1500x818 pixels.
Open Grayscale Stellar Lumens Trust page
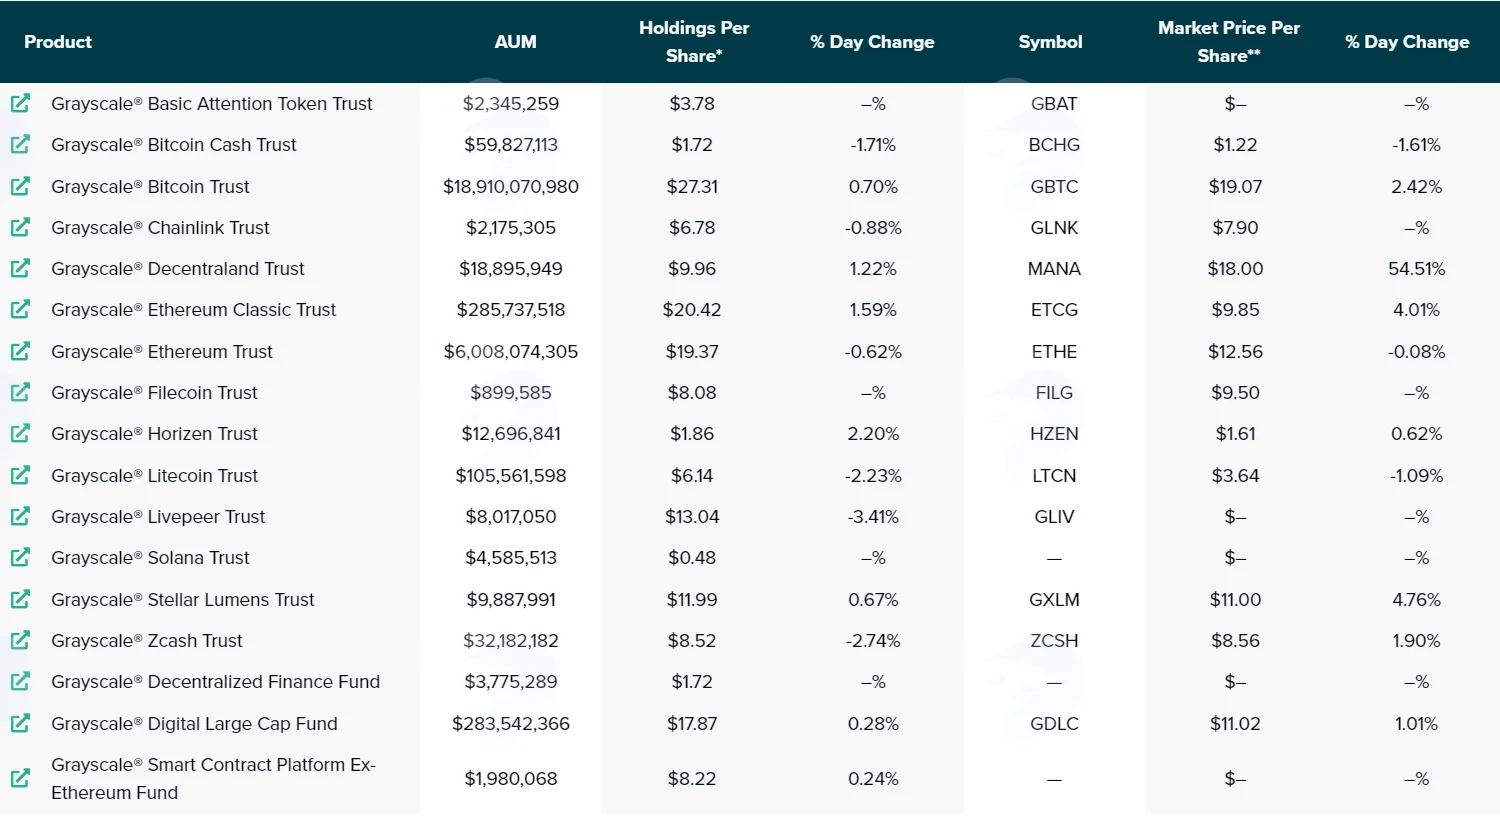(183, 600)
